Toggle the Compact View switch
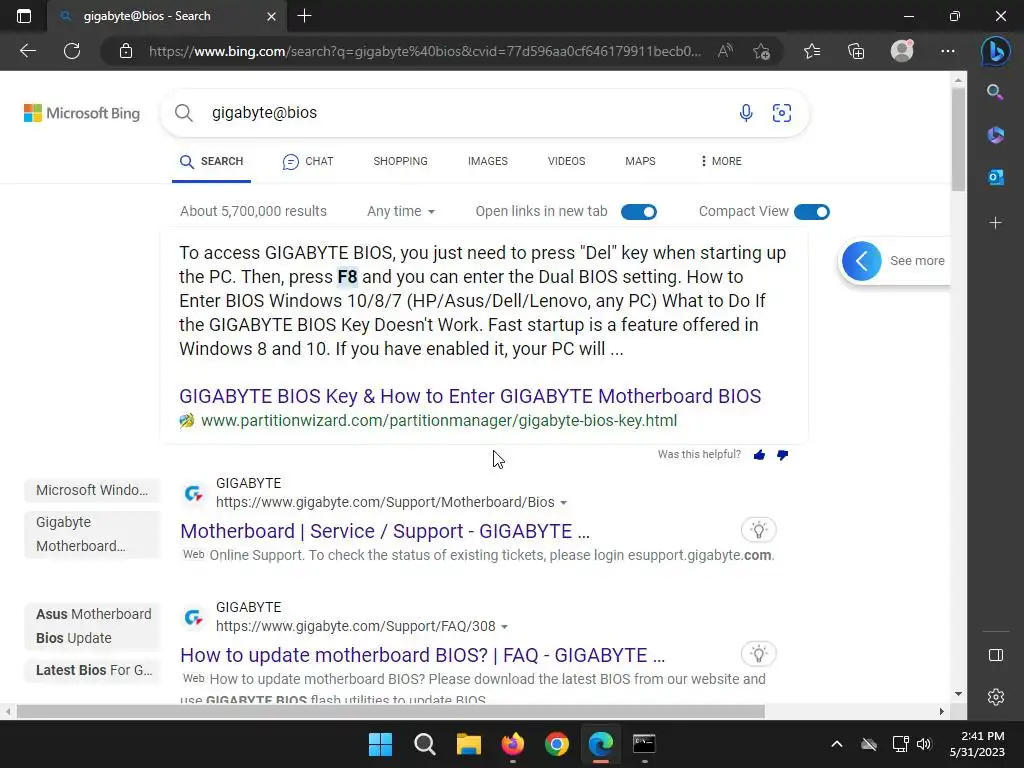This screenshot has height=768, width=1024. pyautogui.click(x=812, y=212)
